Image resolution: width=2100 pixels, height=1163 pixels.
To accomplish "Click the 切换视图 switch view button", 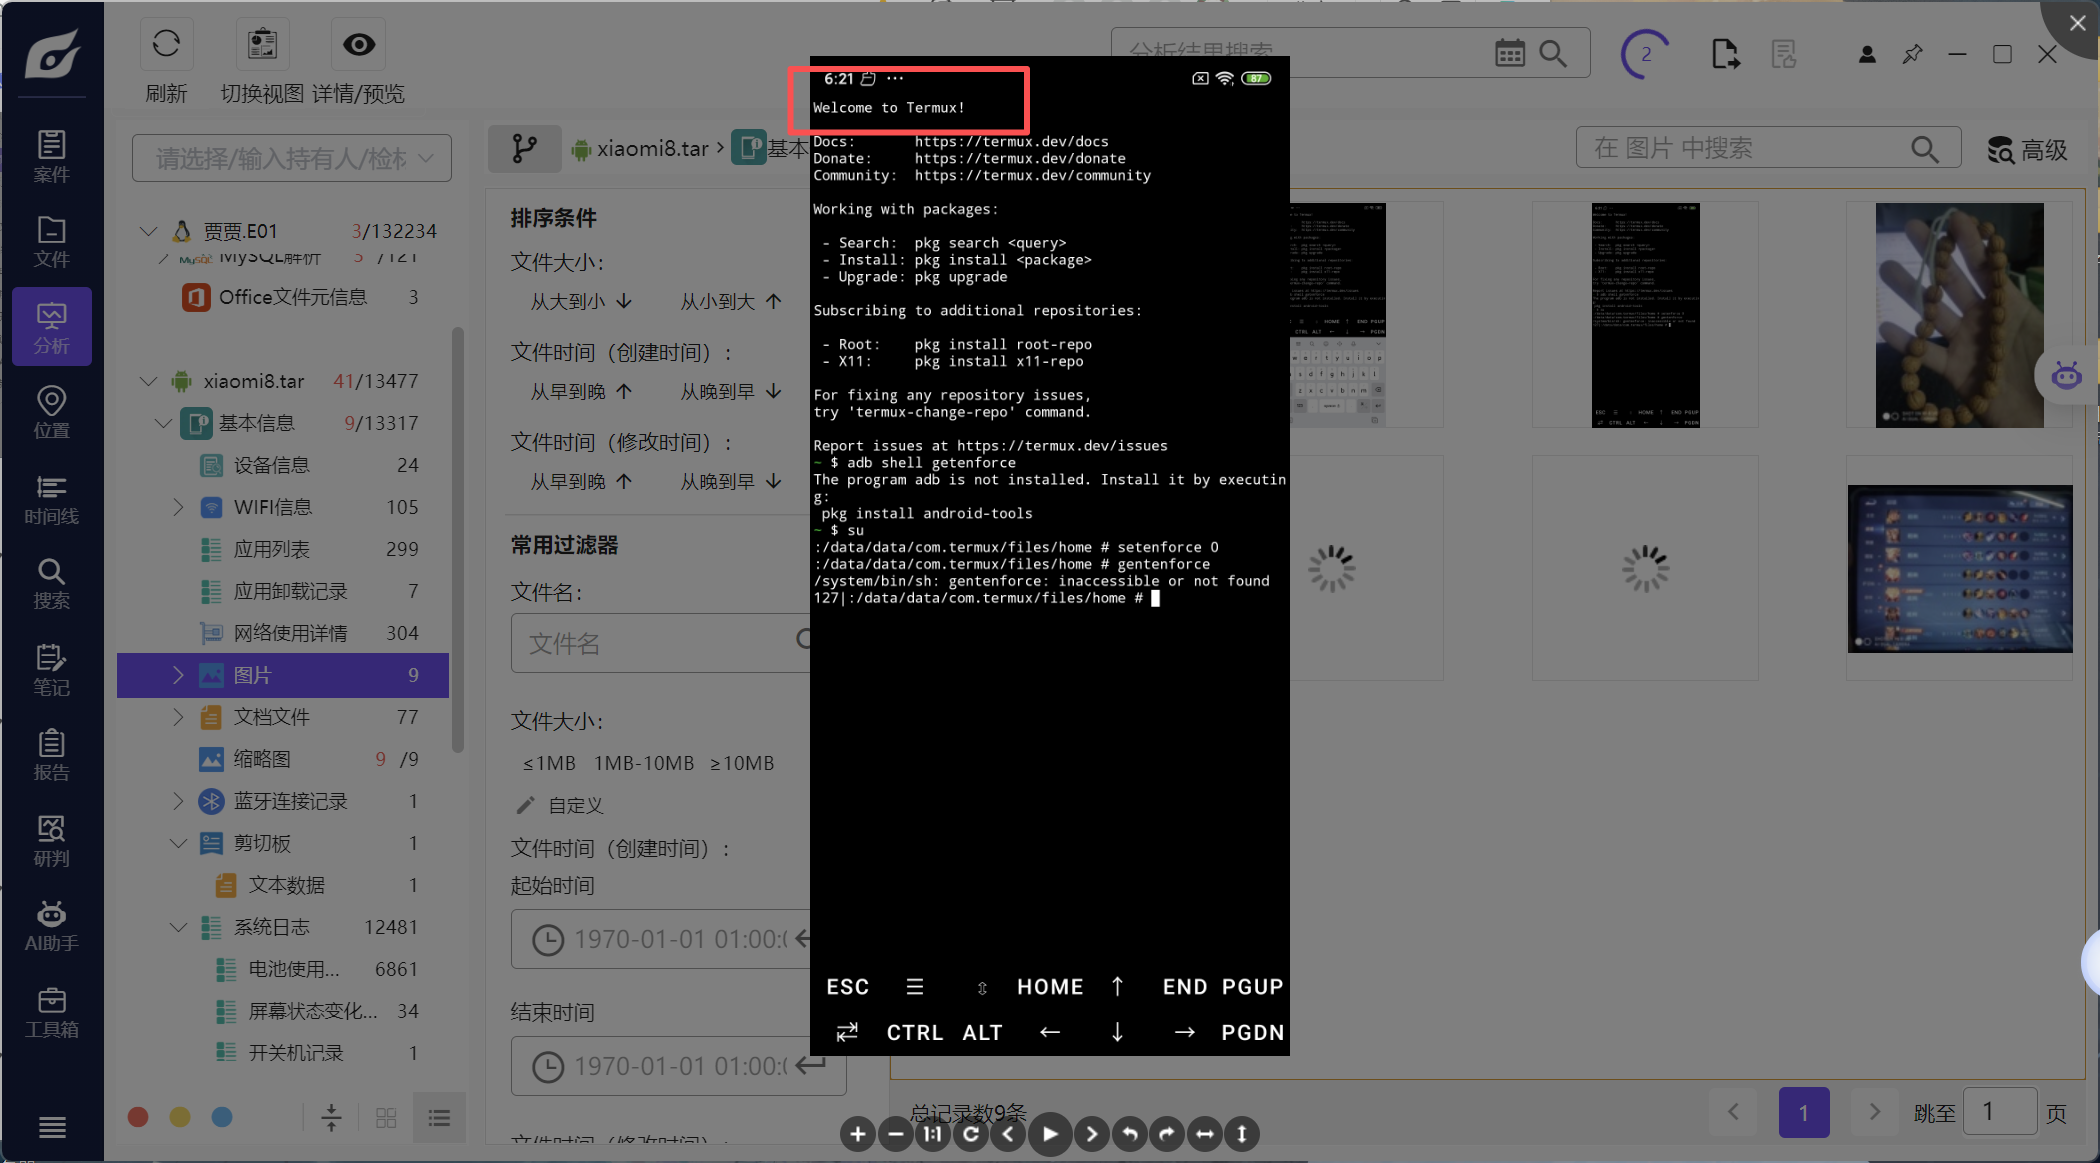I will [x=262, y=62].
